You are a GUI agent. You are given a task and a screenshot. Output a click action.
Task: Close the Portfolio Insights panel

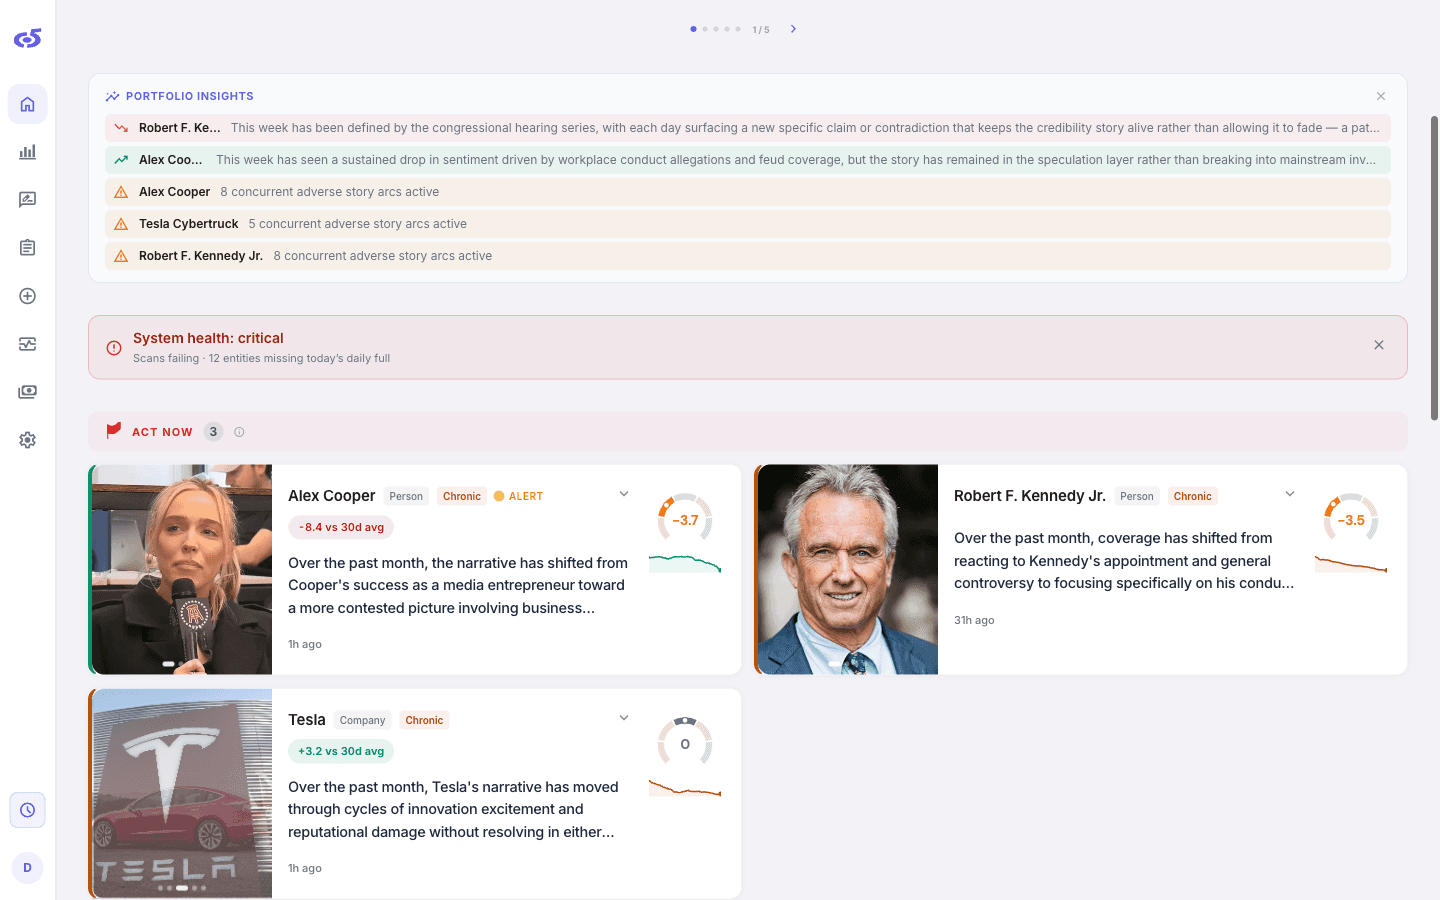point(1381,96)
